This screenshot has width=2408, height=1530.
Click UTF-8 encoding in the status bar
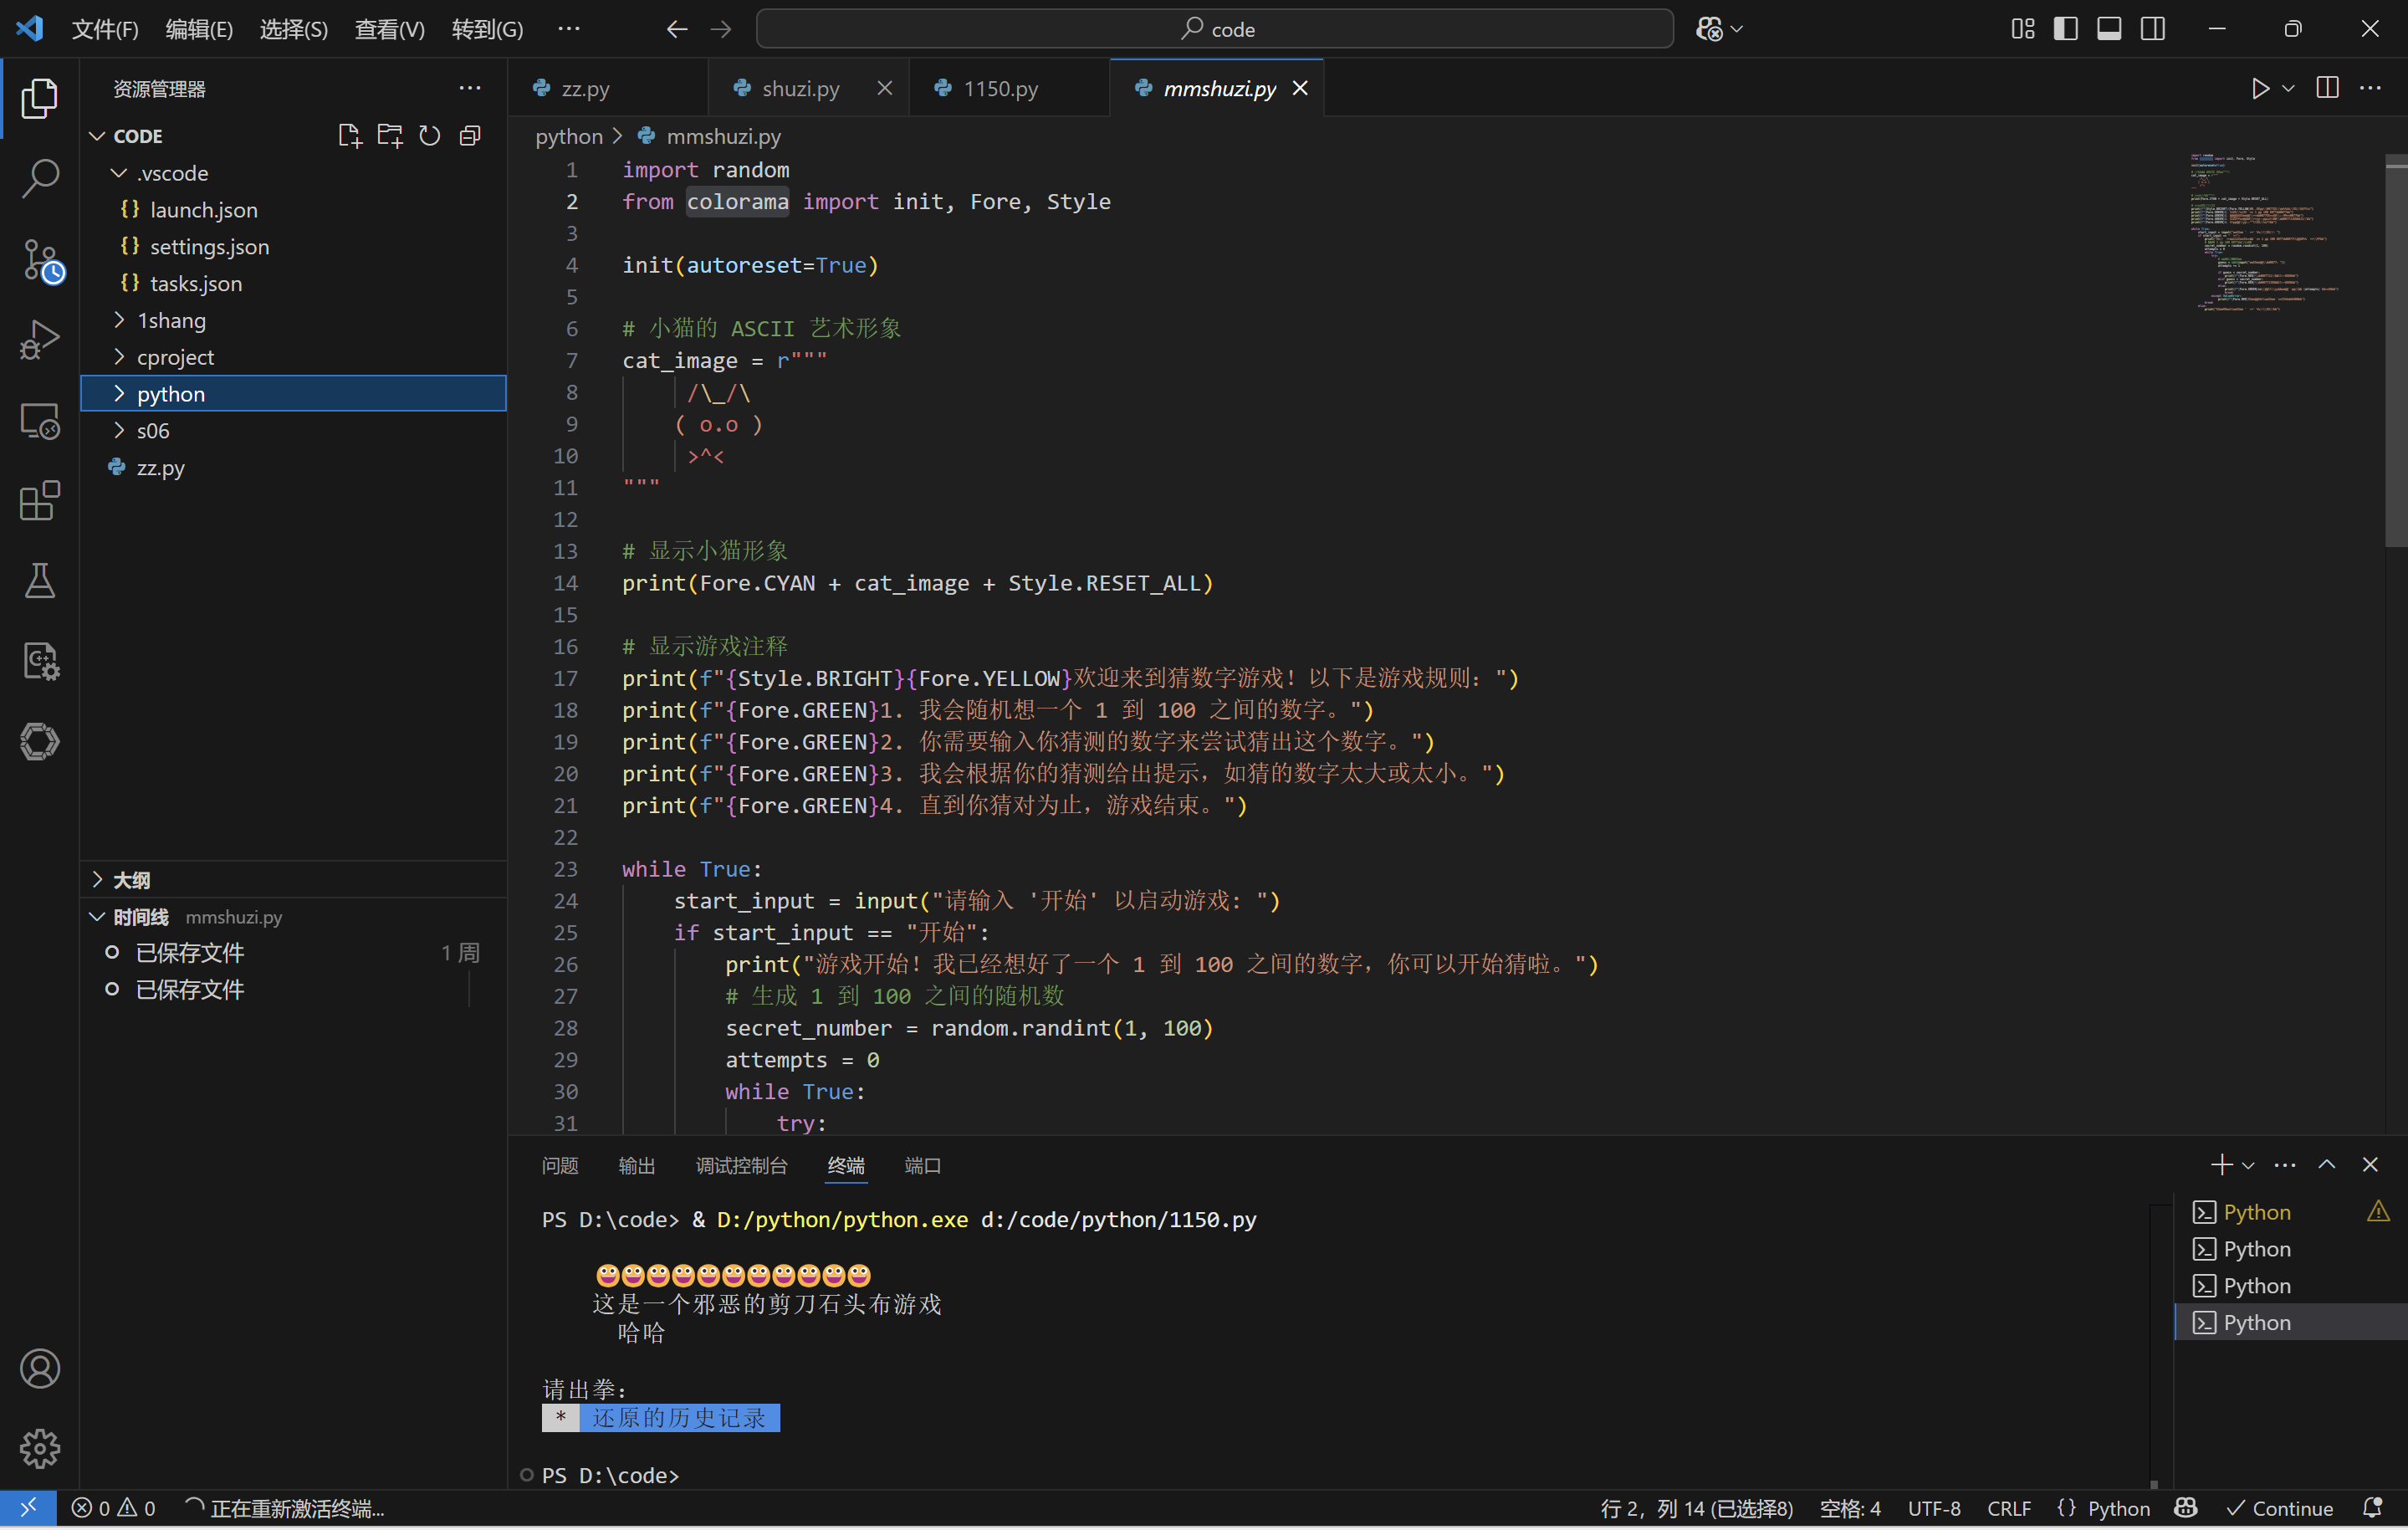tap(1933, 1508)
